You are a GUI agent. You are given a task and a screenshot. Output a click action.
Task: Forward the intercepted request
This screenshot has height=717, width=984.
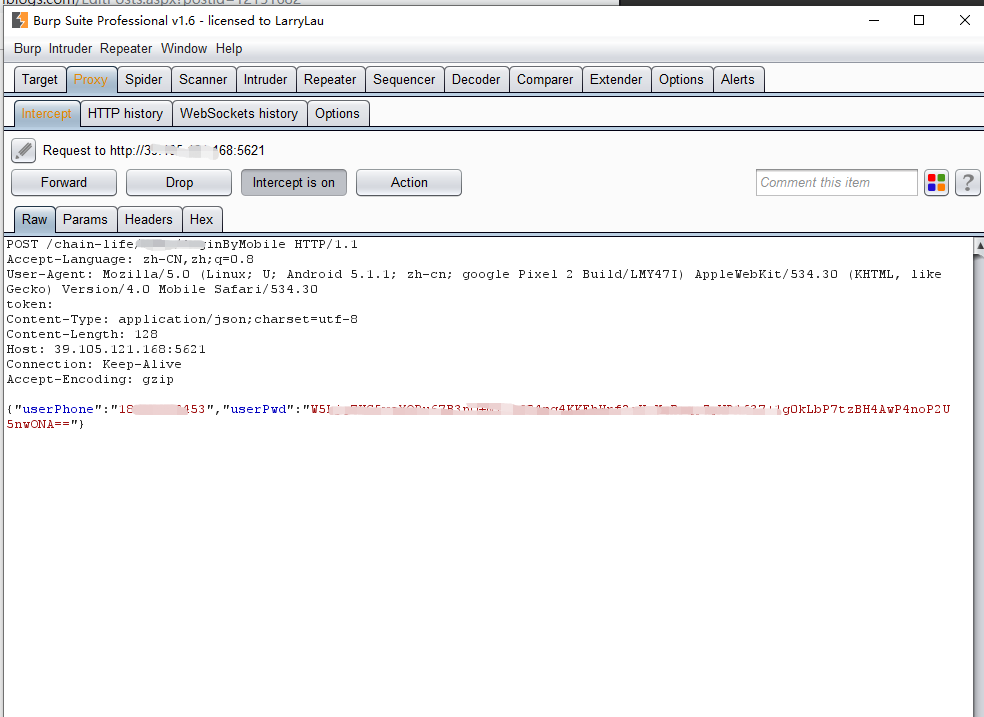click(64, 183)
